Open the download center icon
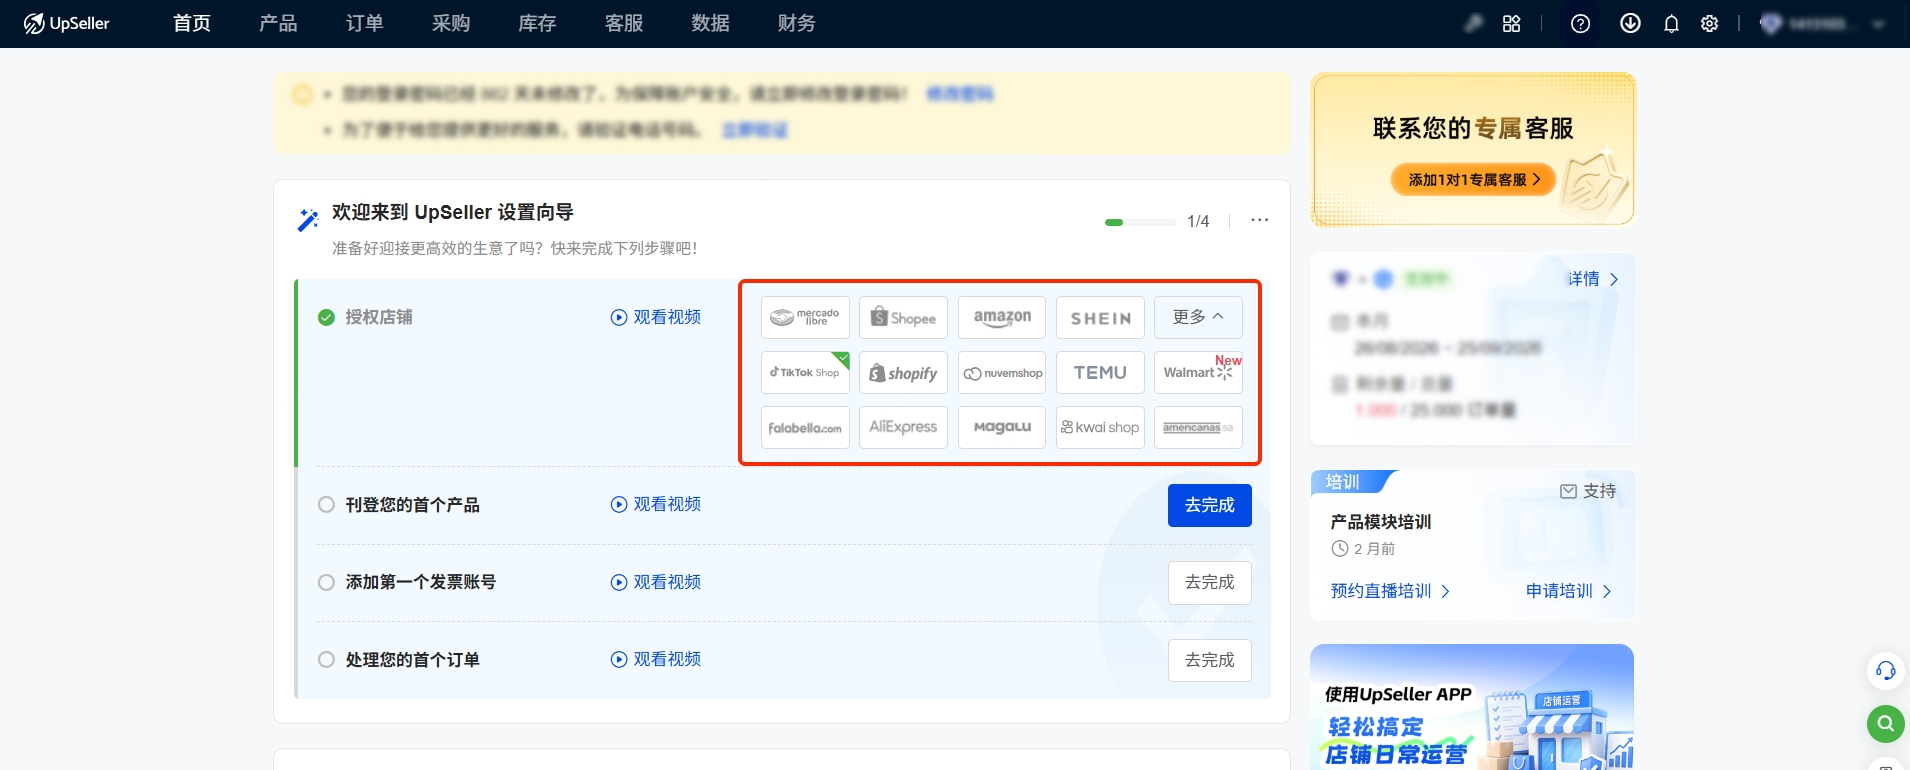This screenshot has width=1910, height=770. point(1630,23)
